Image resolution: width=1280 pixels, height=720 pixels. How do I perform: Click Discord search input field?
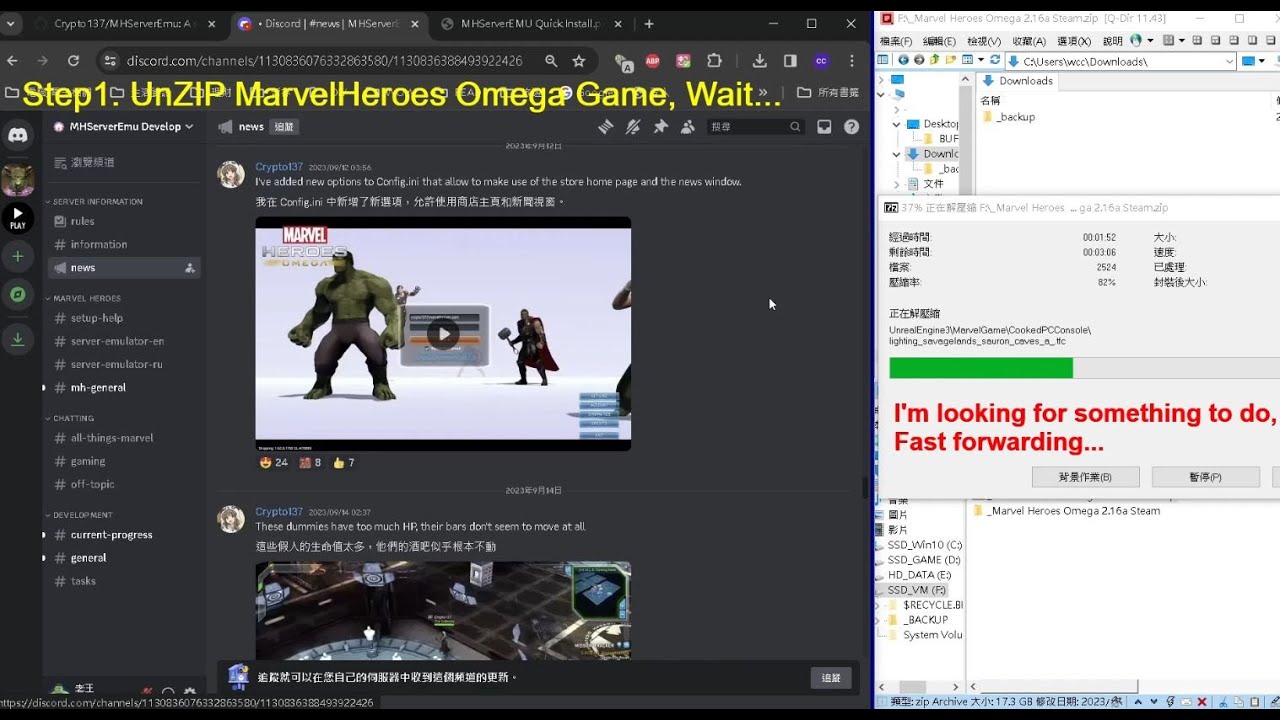[755, 127]
